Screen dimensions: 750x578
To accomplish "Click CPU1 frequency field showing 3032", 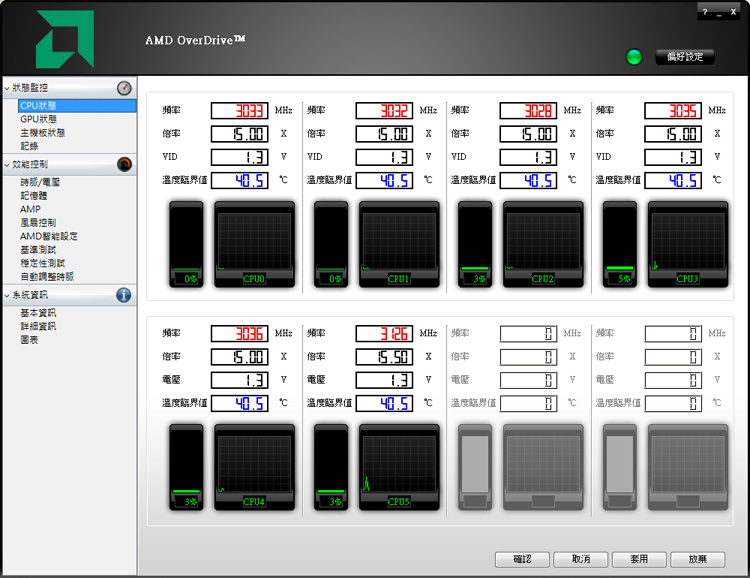I will tap(384, 111).
